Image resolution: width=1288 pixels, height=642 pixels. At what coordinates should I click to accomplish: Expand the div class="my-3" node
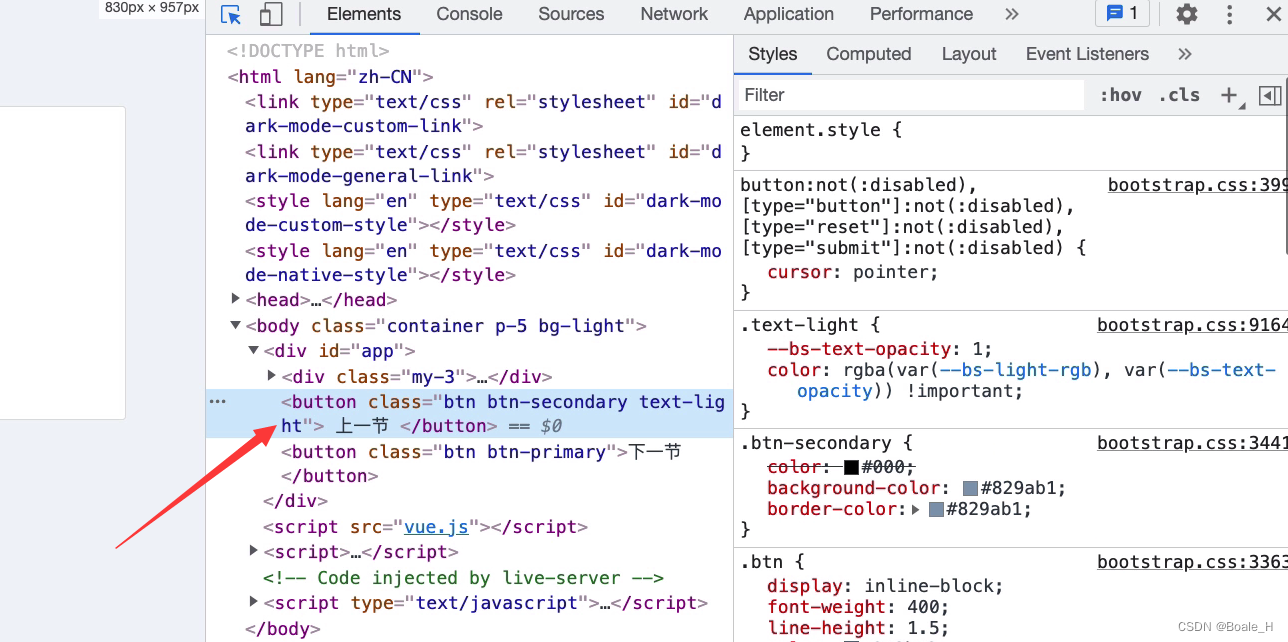[x=272, y=376]
